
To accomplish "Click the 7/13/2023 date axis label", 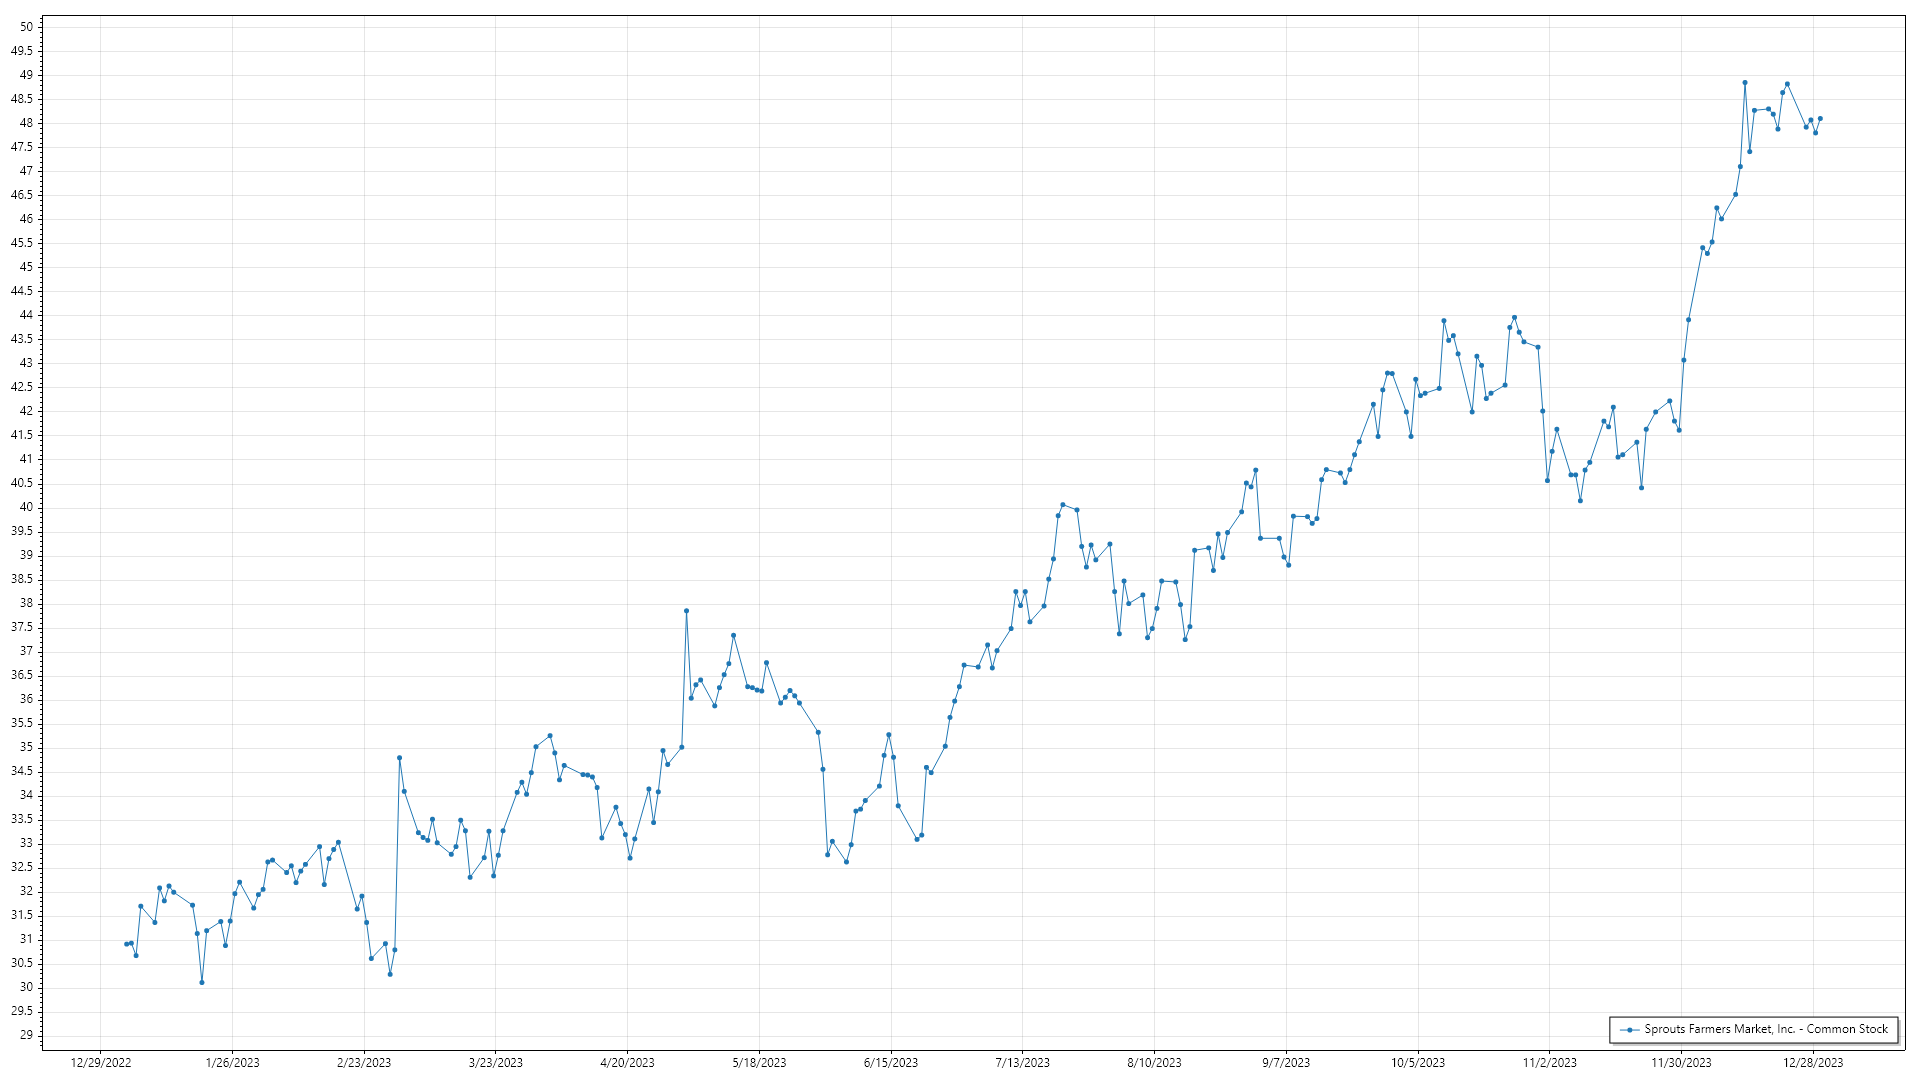I will (1022, 1063).
